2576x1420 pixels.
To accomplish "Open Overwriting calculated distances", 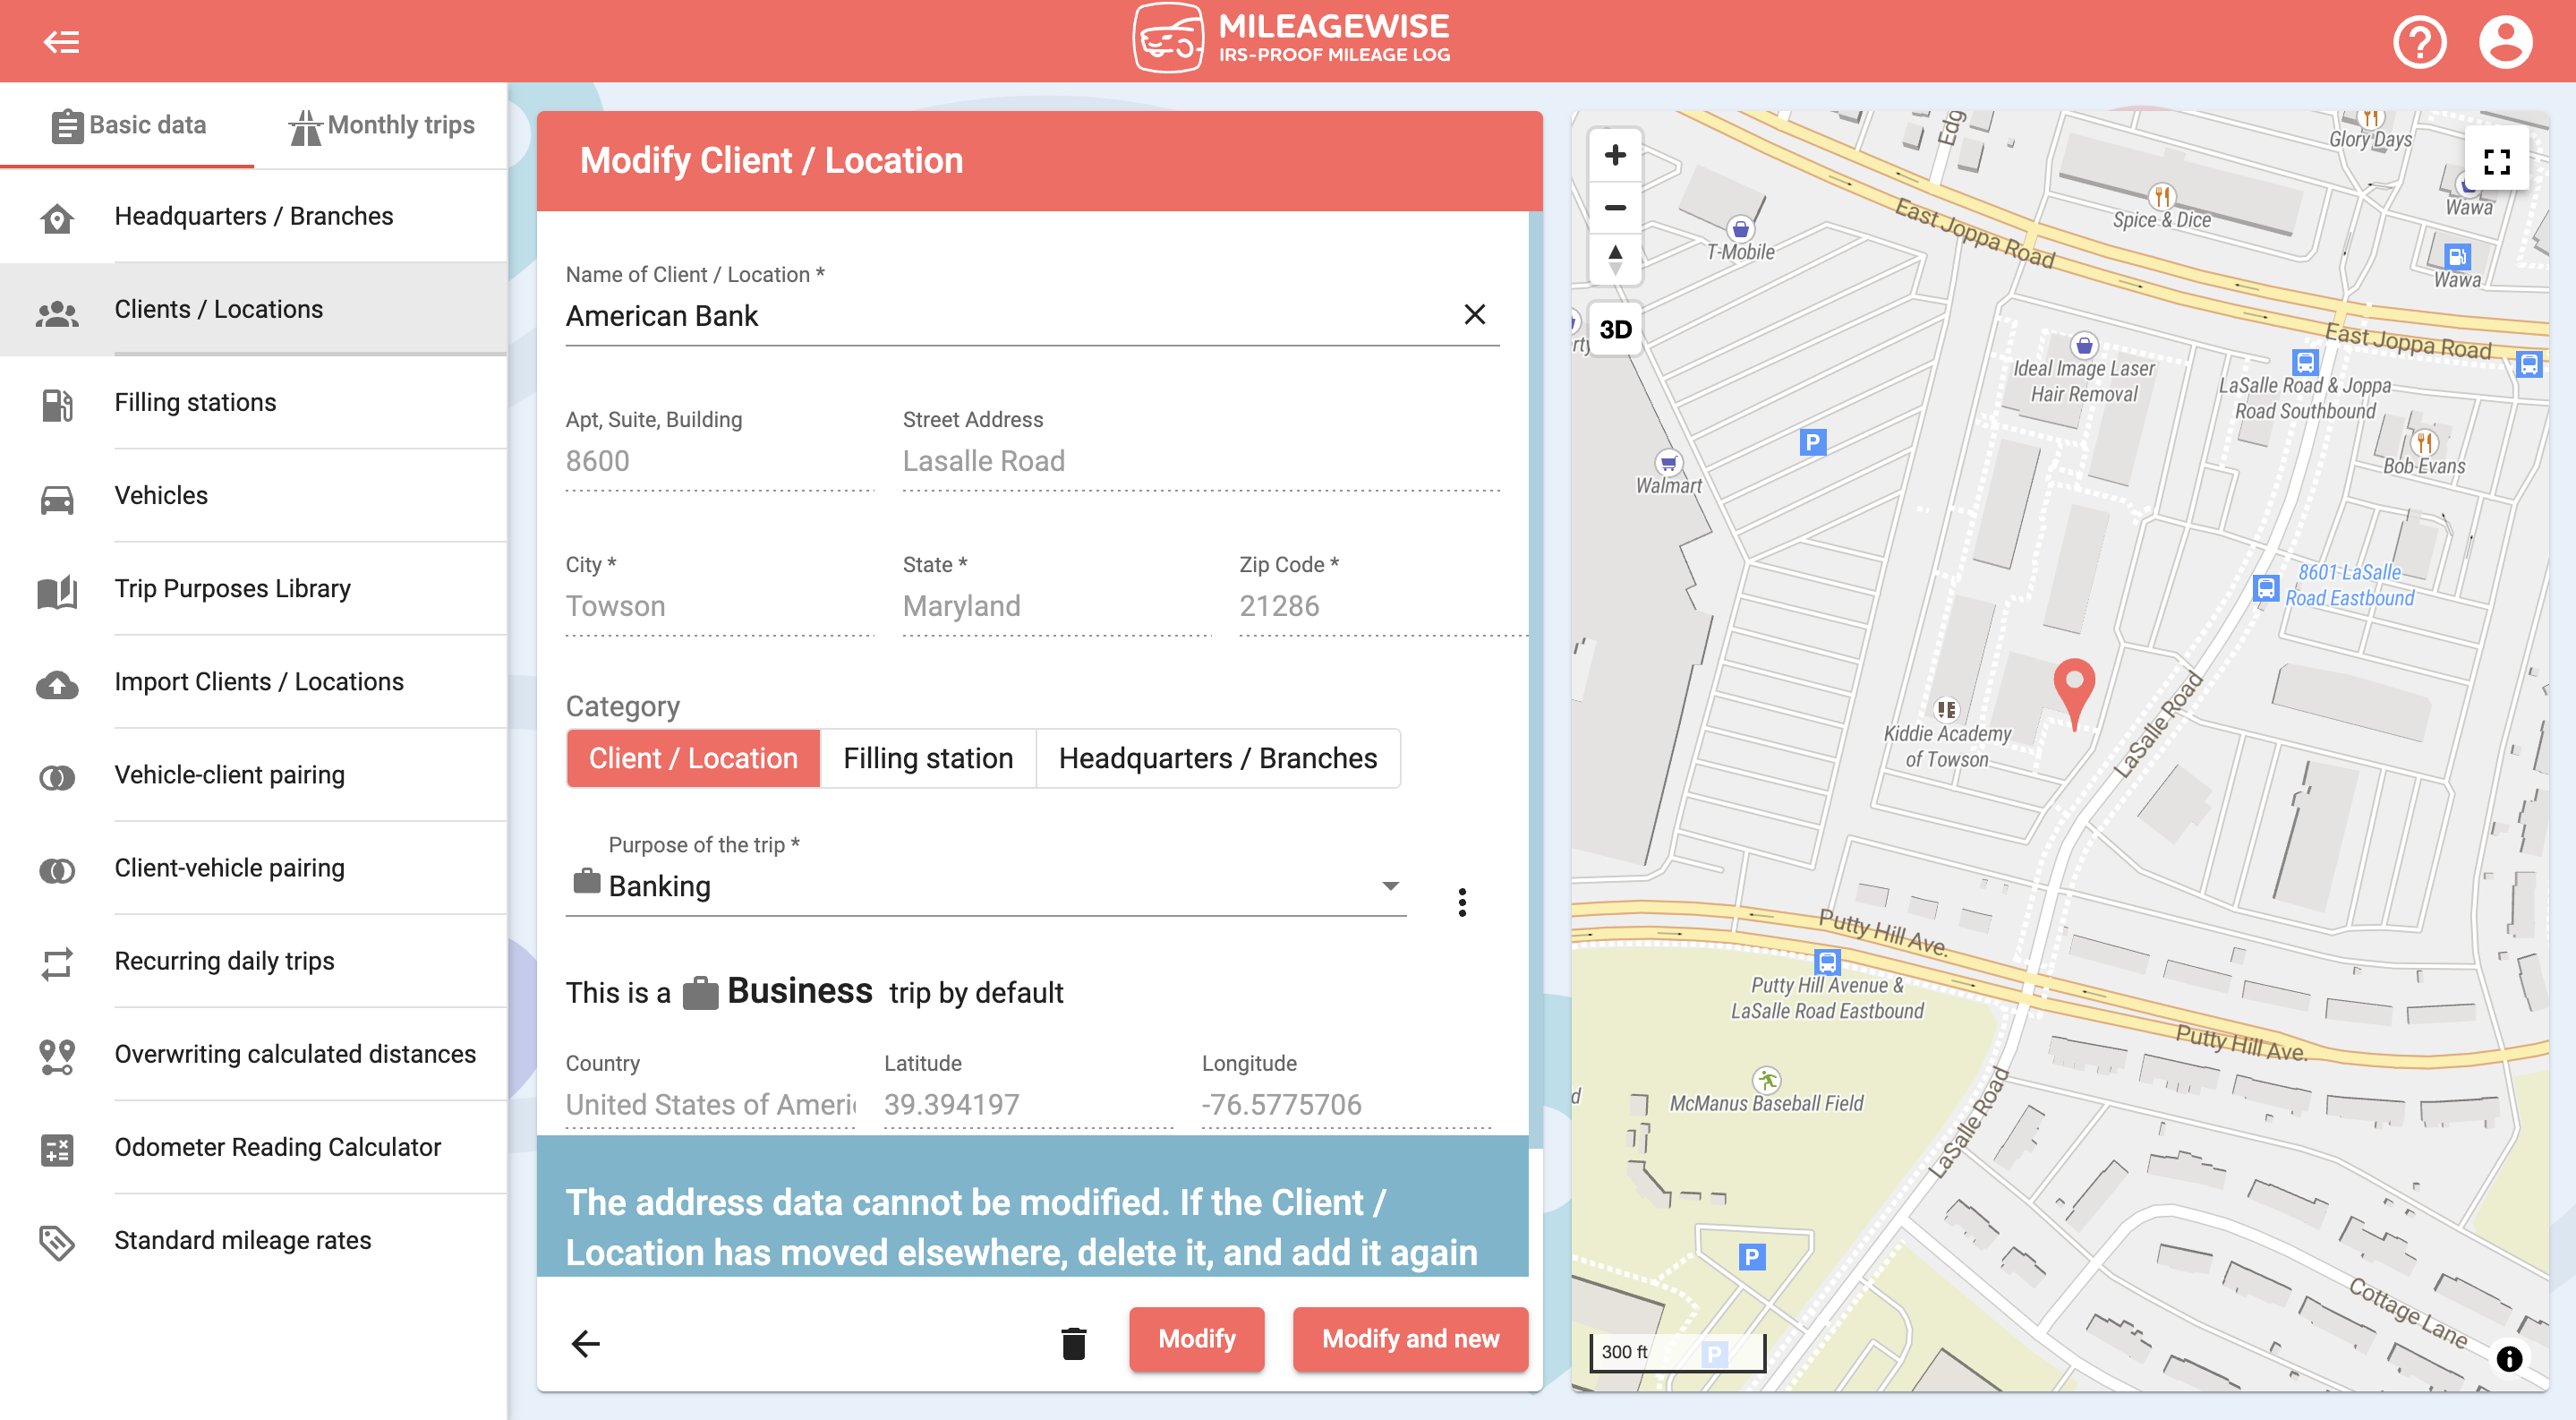I will [x=254, y=1053].
